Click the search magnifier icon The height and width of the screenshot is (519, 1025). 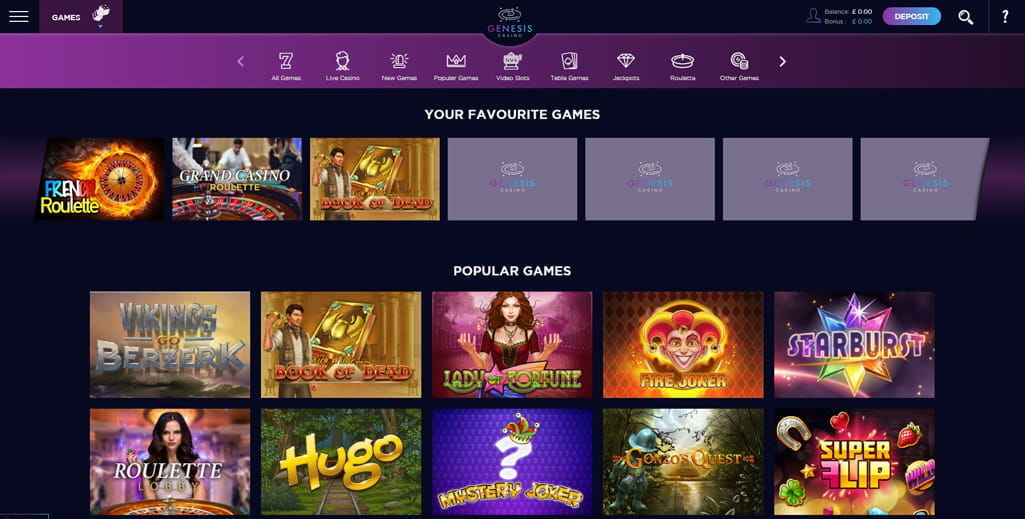click(x=966, y=17)
